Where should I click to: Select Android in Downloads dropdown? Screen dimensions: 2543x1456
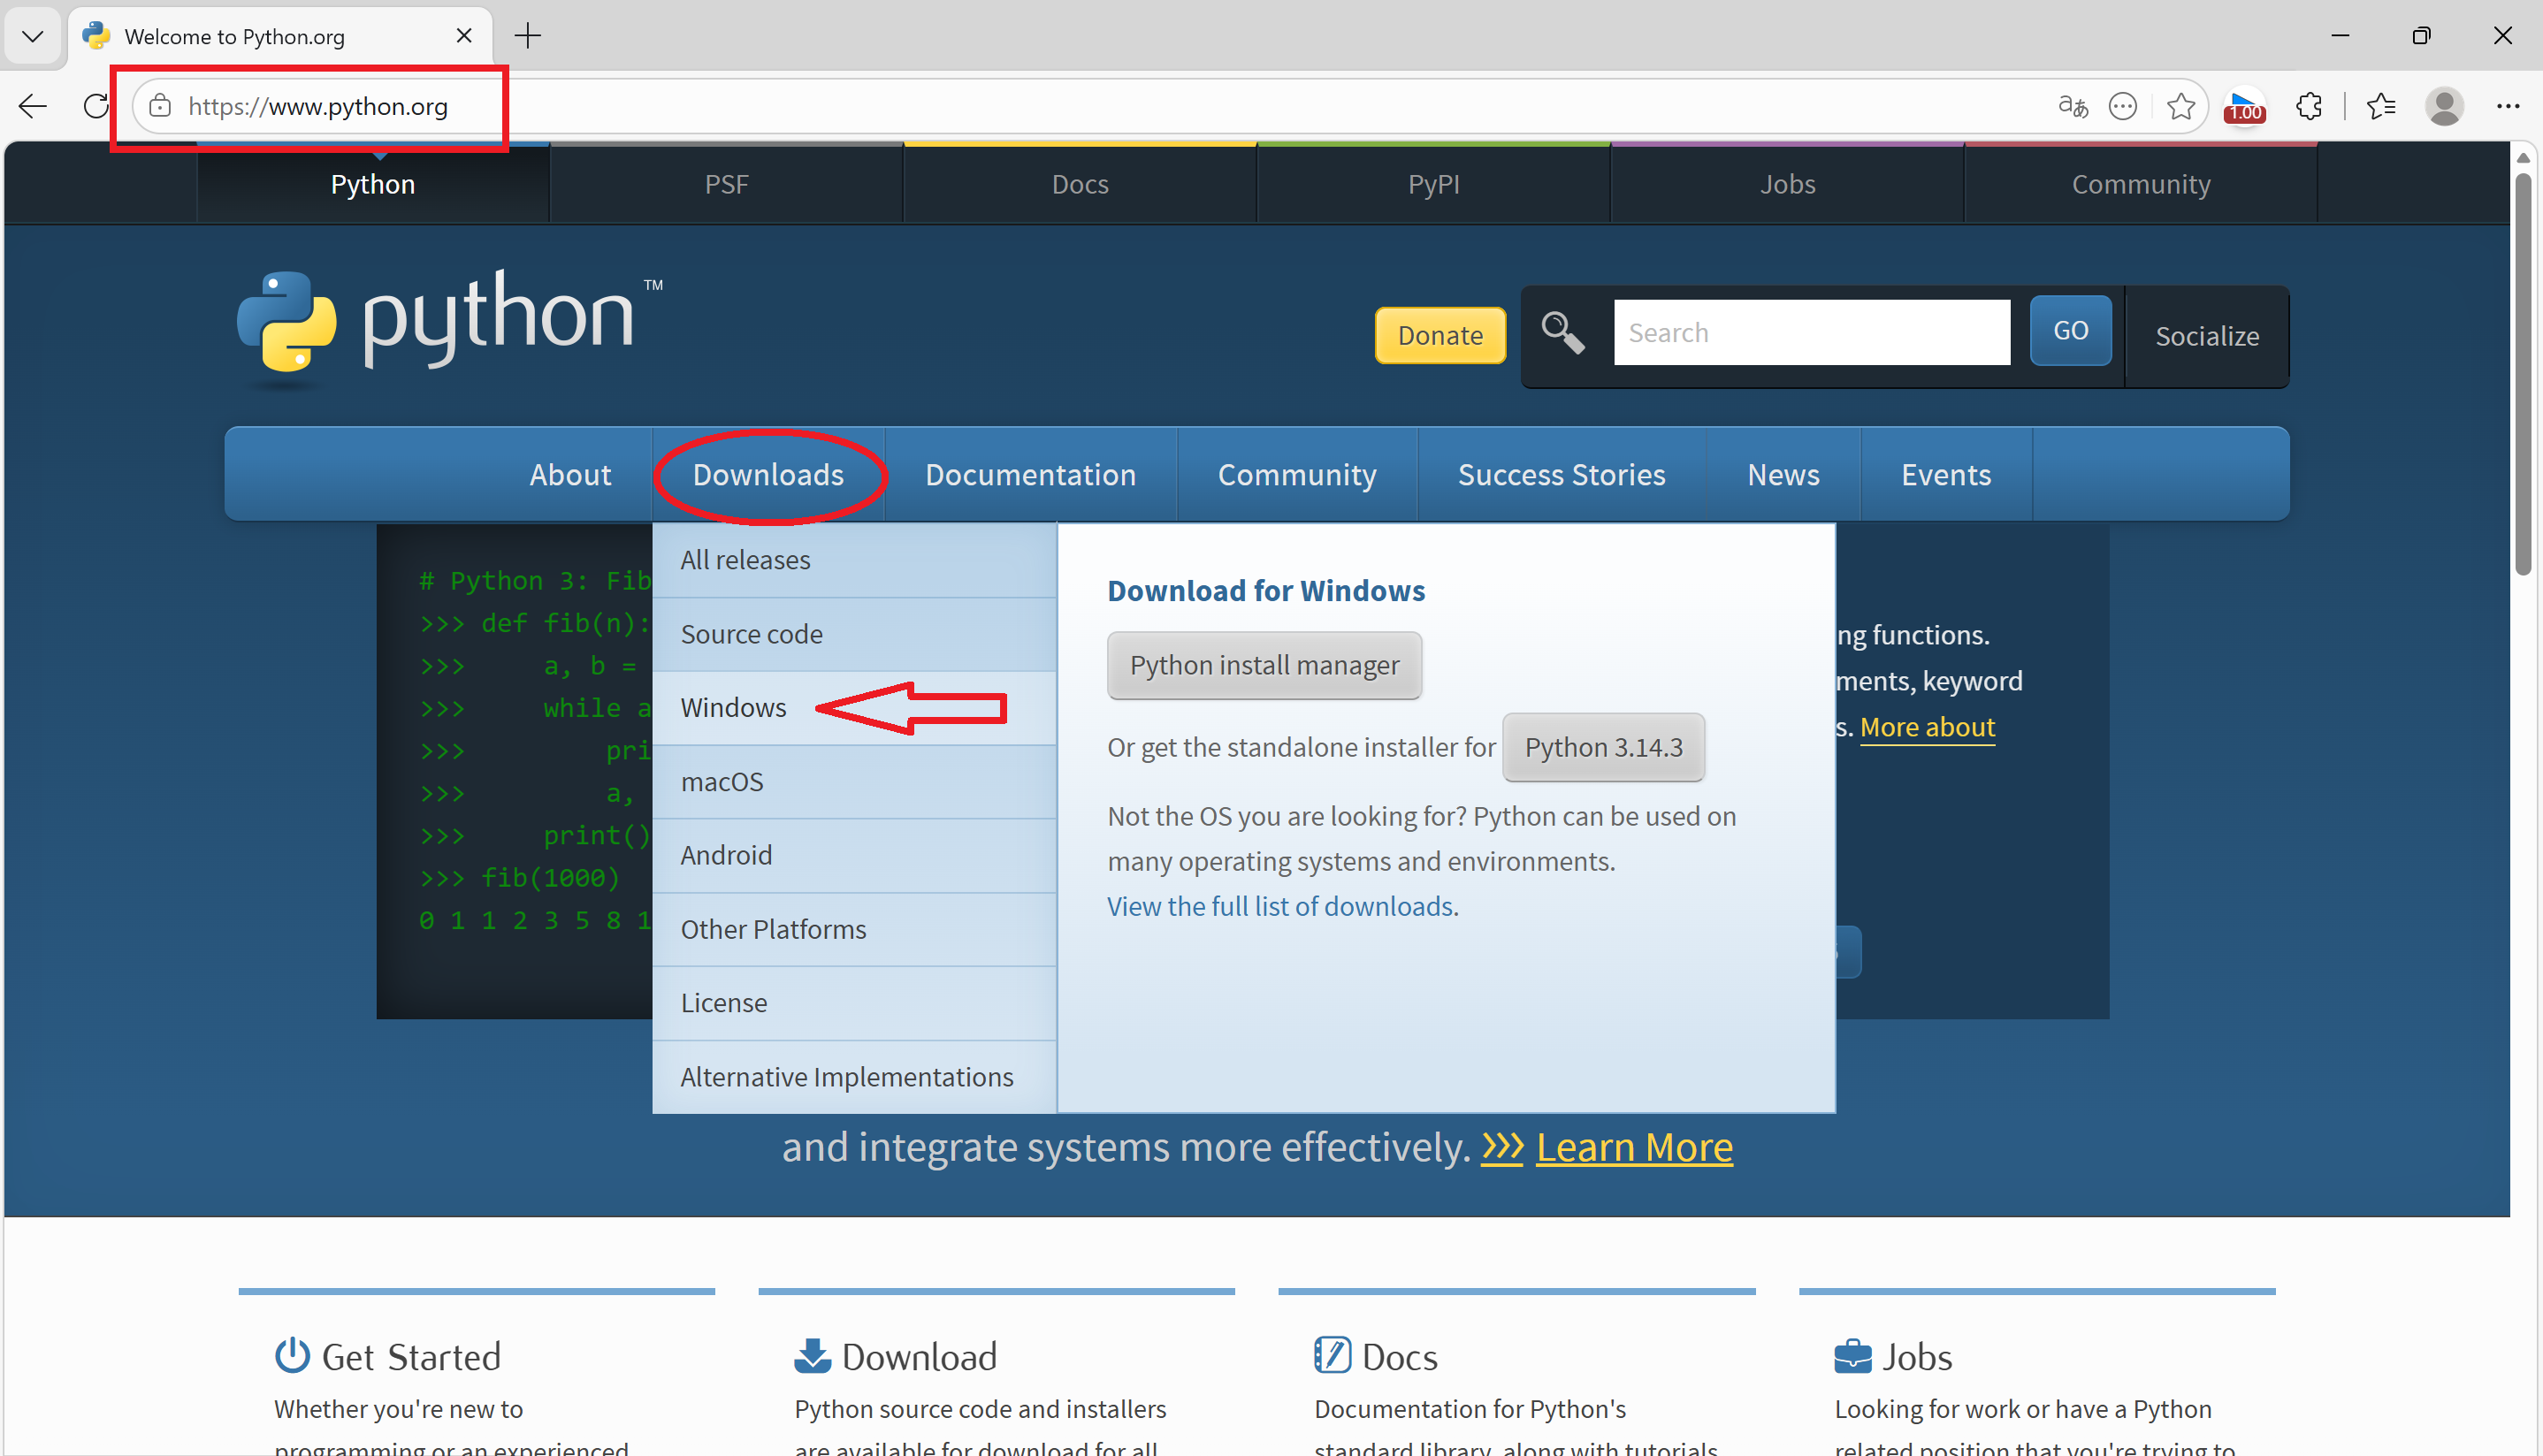tap(855, 855)
